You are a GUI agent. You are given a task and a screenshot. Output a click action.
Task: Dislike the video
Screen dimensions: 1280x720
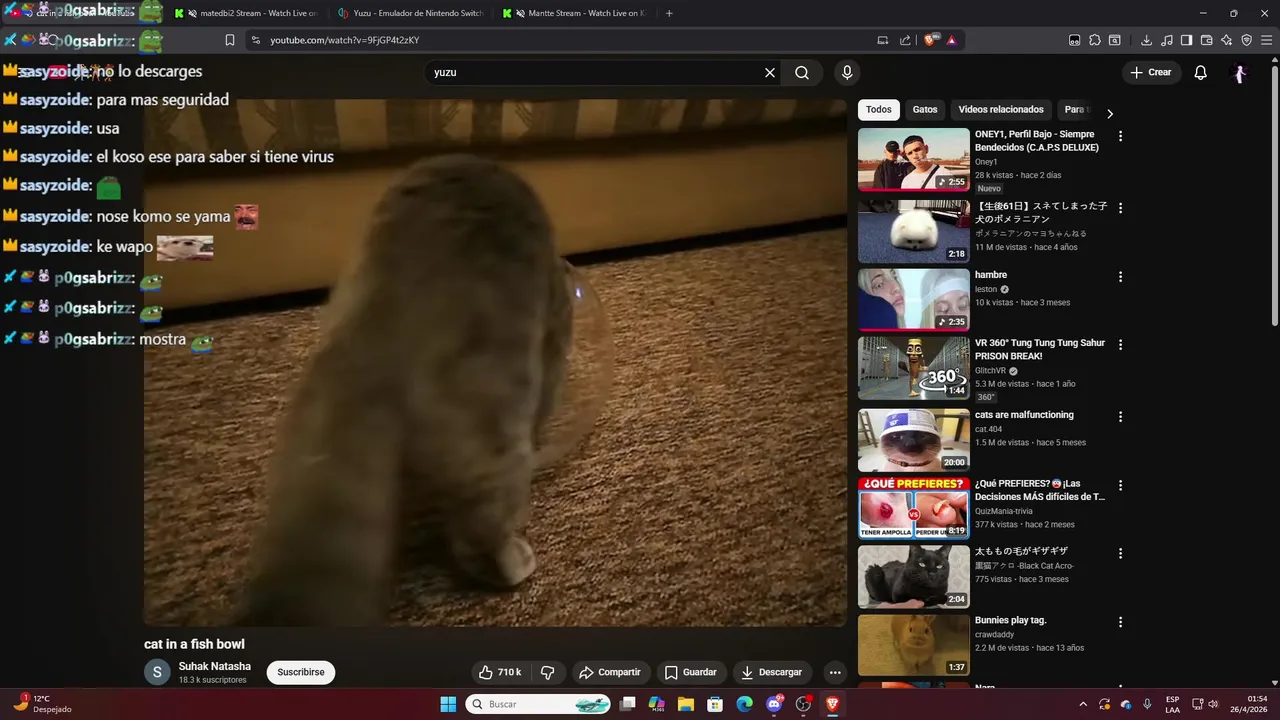pos(547,672)
